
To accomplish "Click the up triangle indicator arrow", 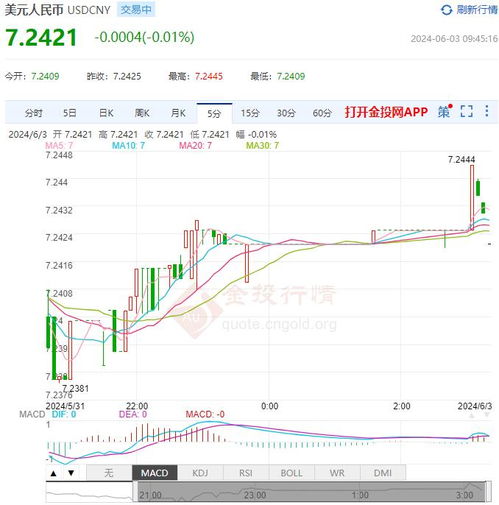I will [53, 473].
